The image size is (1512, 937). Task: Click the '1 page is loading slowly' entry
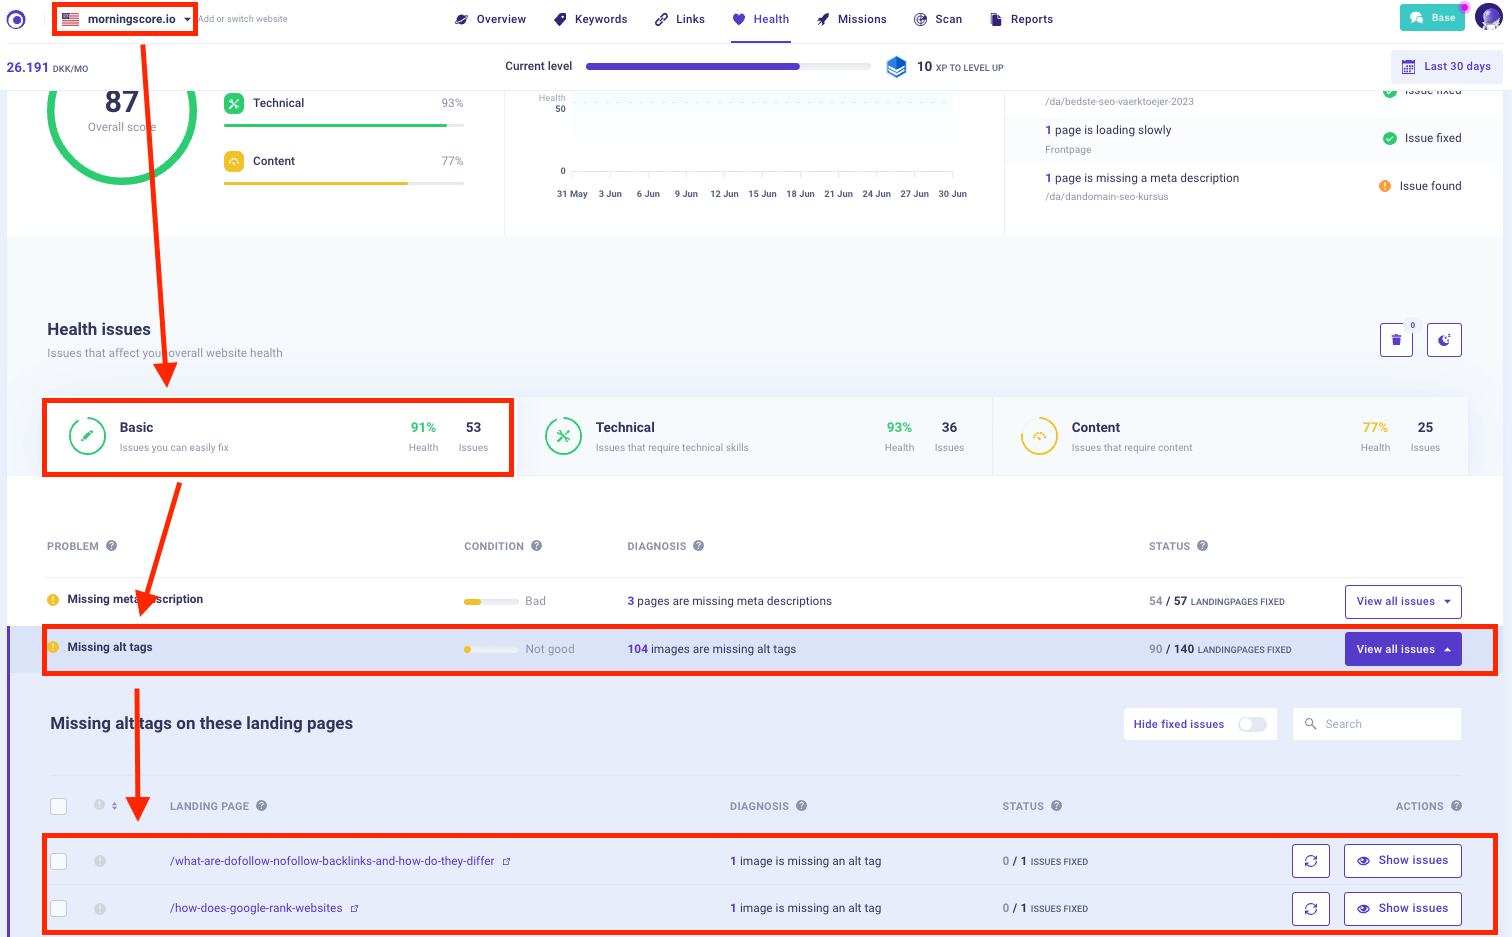(1108, 130)
